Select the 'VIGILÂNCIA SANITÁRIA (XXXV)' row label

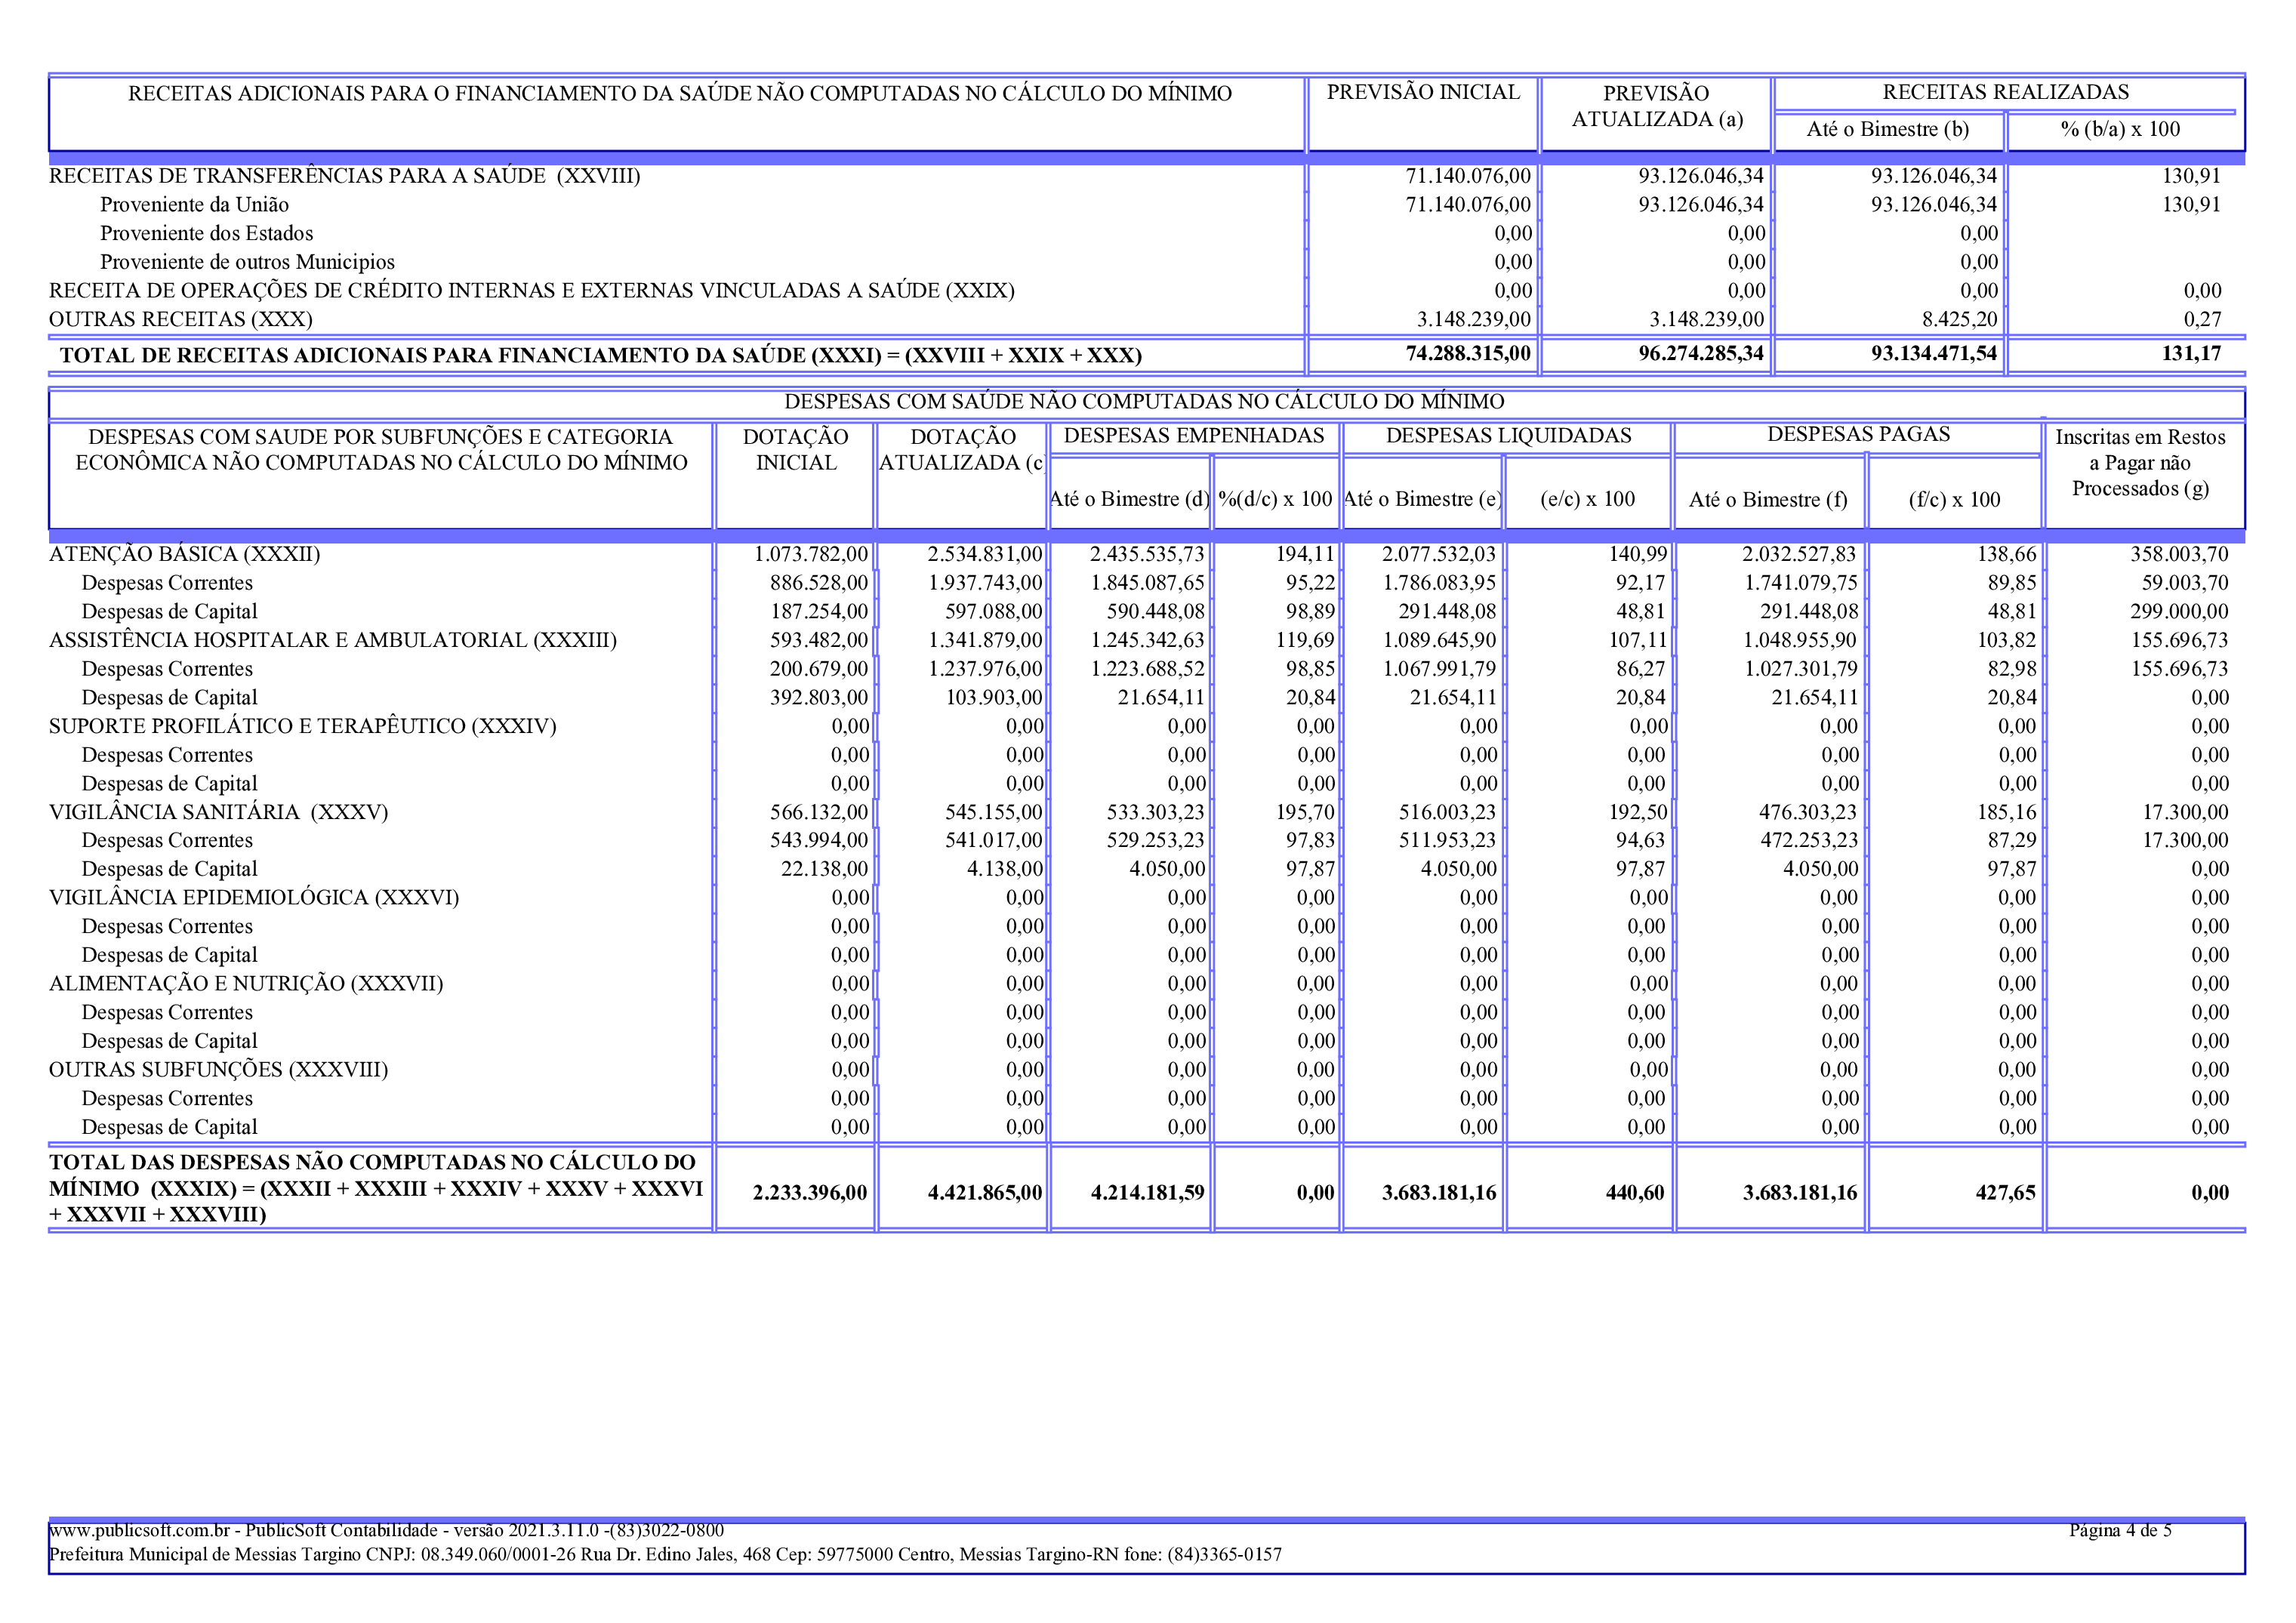click(x=218, y=813)
